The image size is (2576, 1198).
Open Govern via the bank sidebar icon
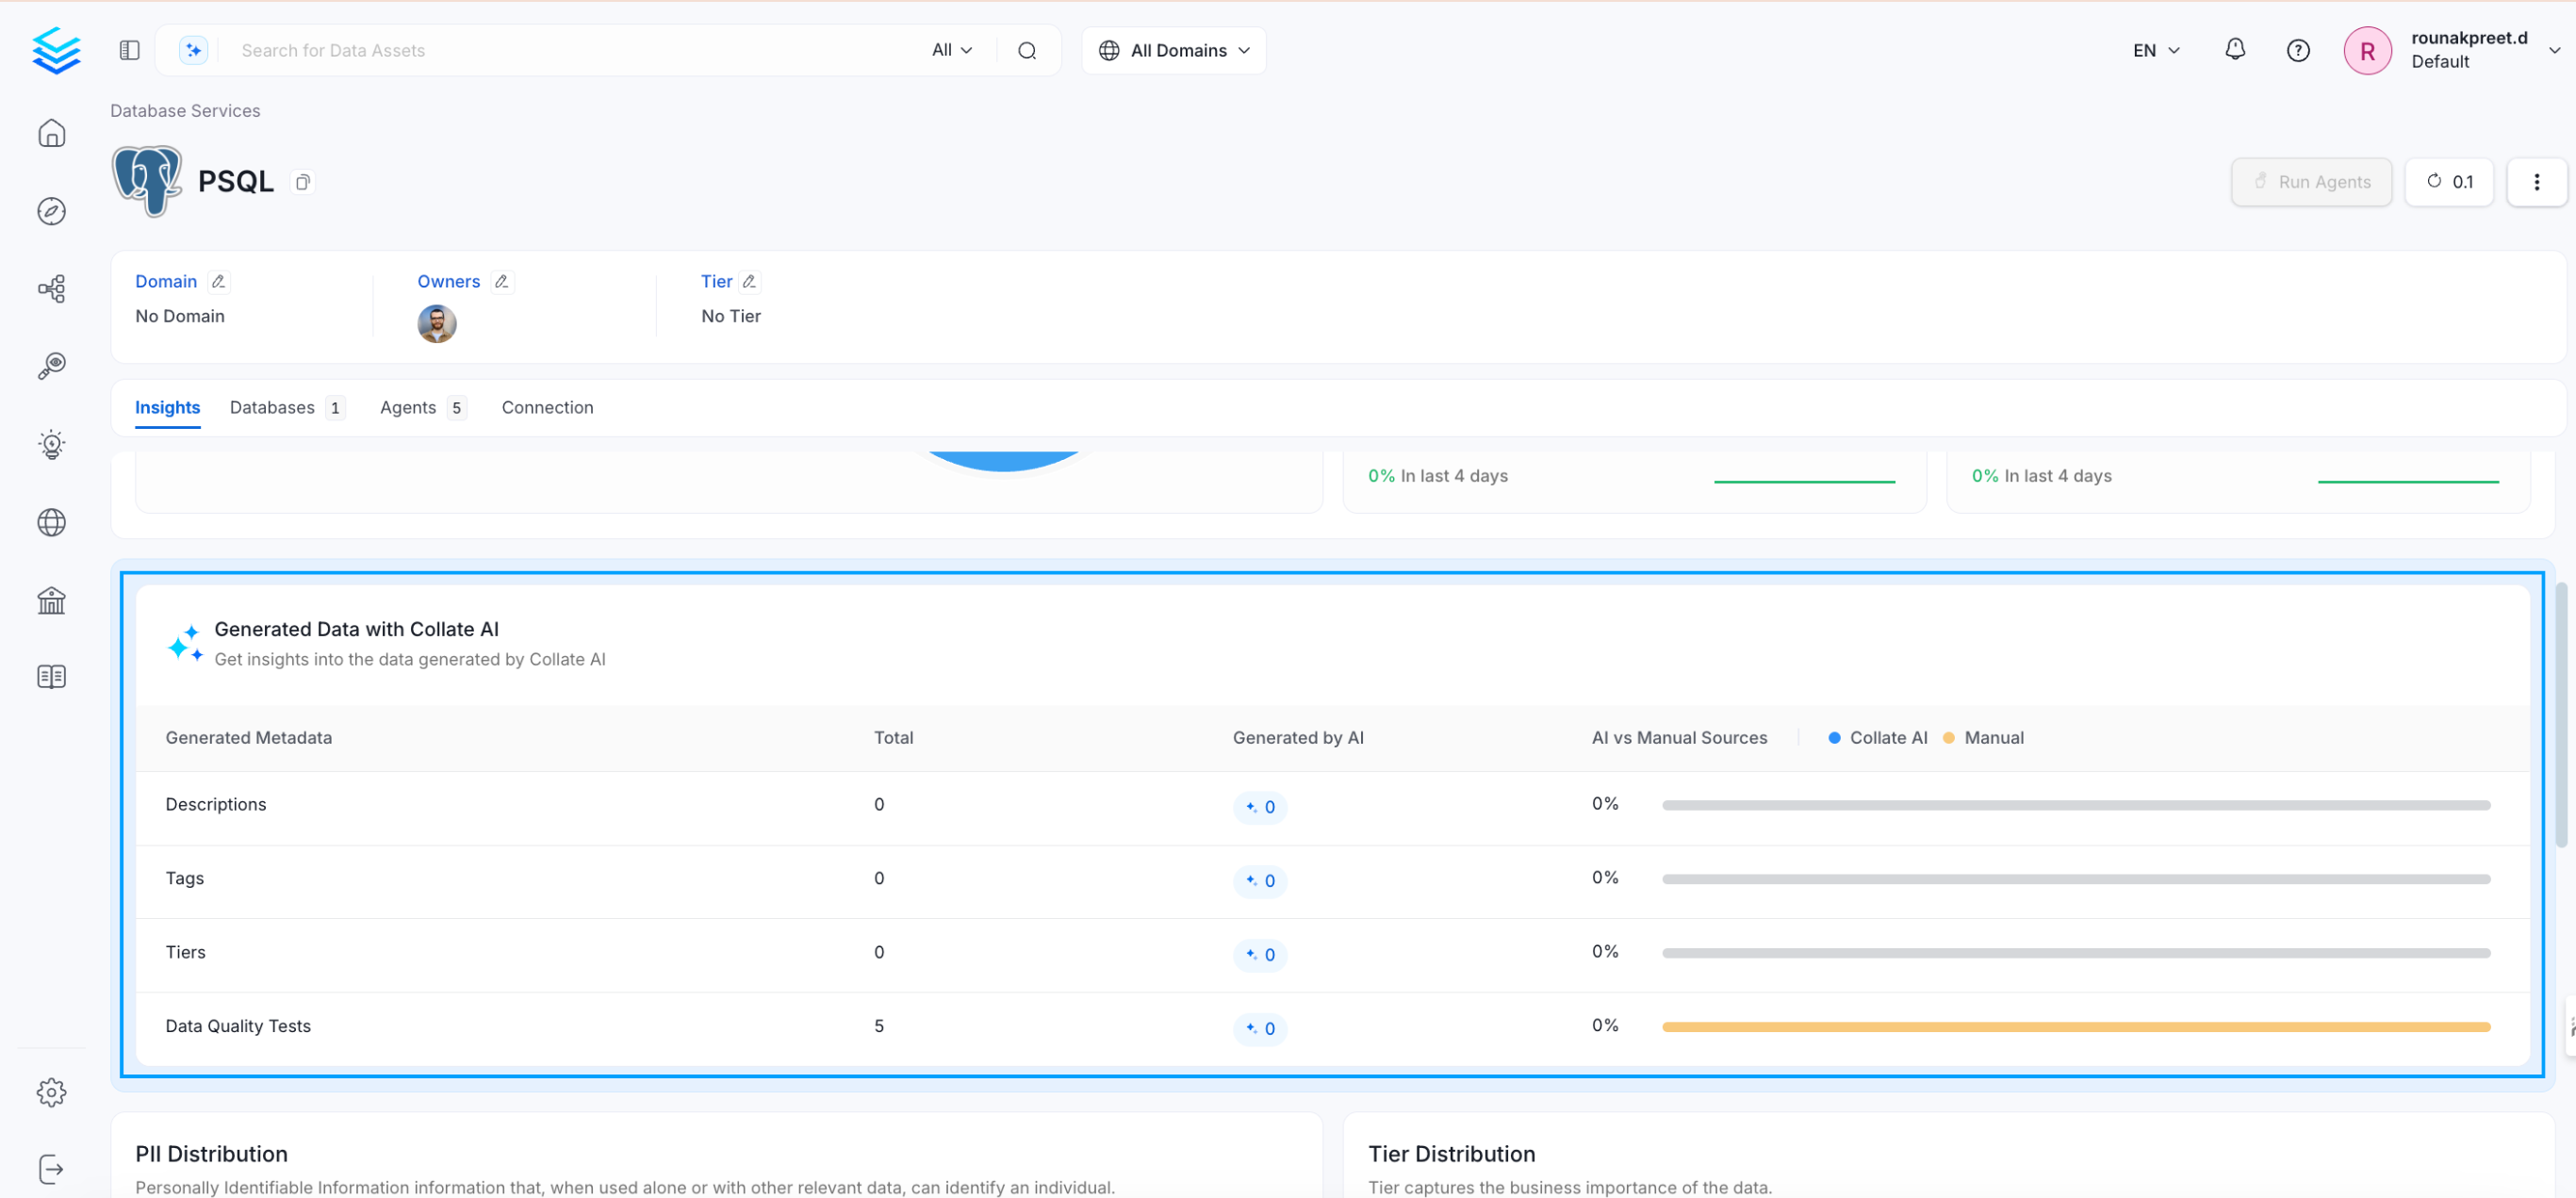[x=51, y=600]
